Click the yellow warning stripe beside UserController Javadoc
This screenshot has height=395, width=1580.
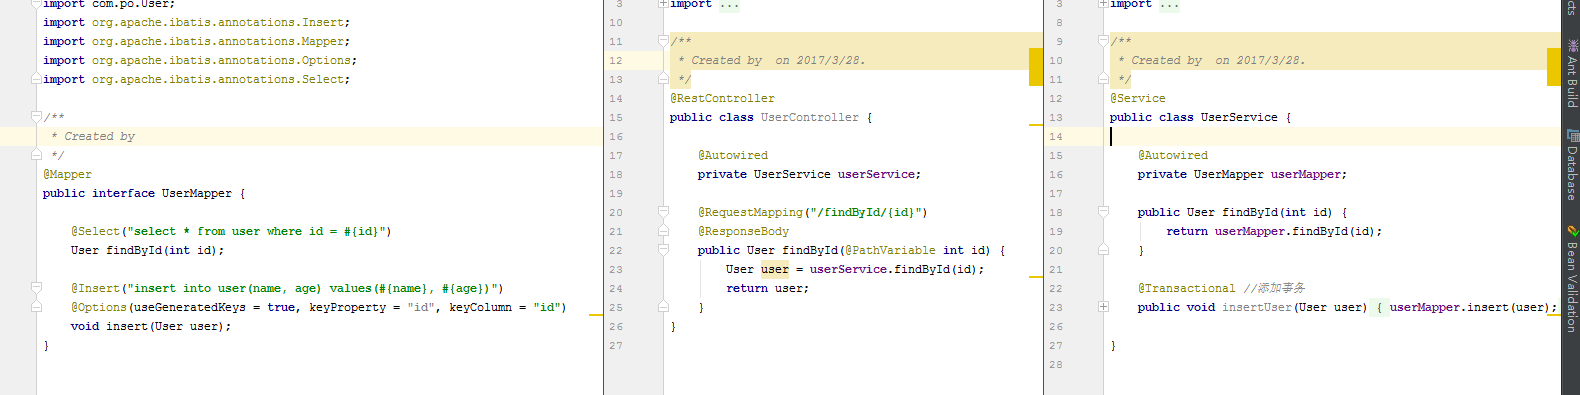click(x=1036, y=67)
